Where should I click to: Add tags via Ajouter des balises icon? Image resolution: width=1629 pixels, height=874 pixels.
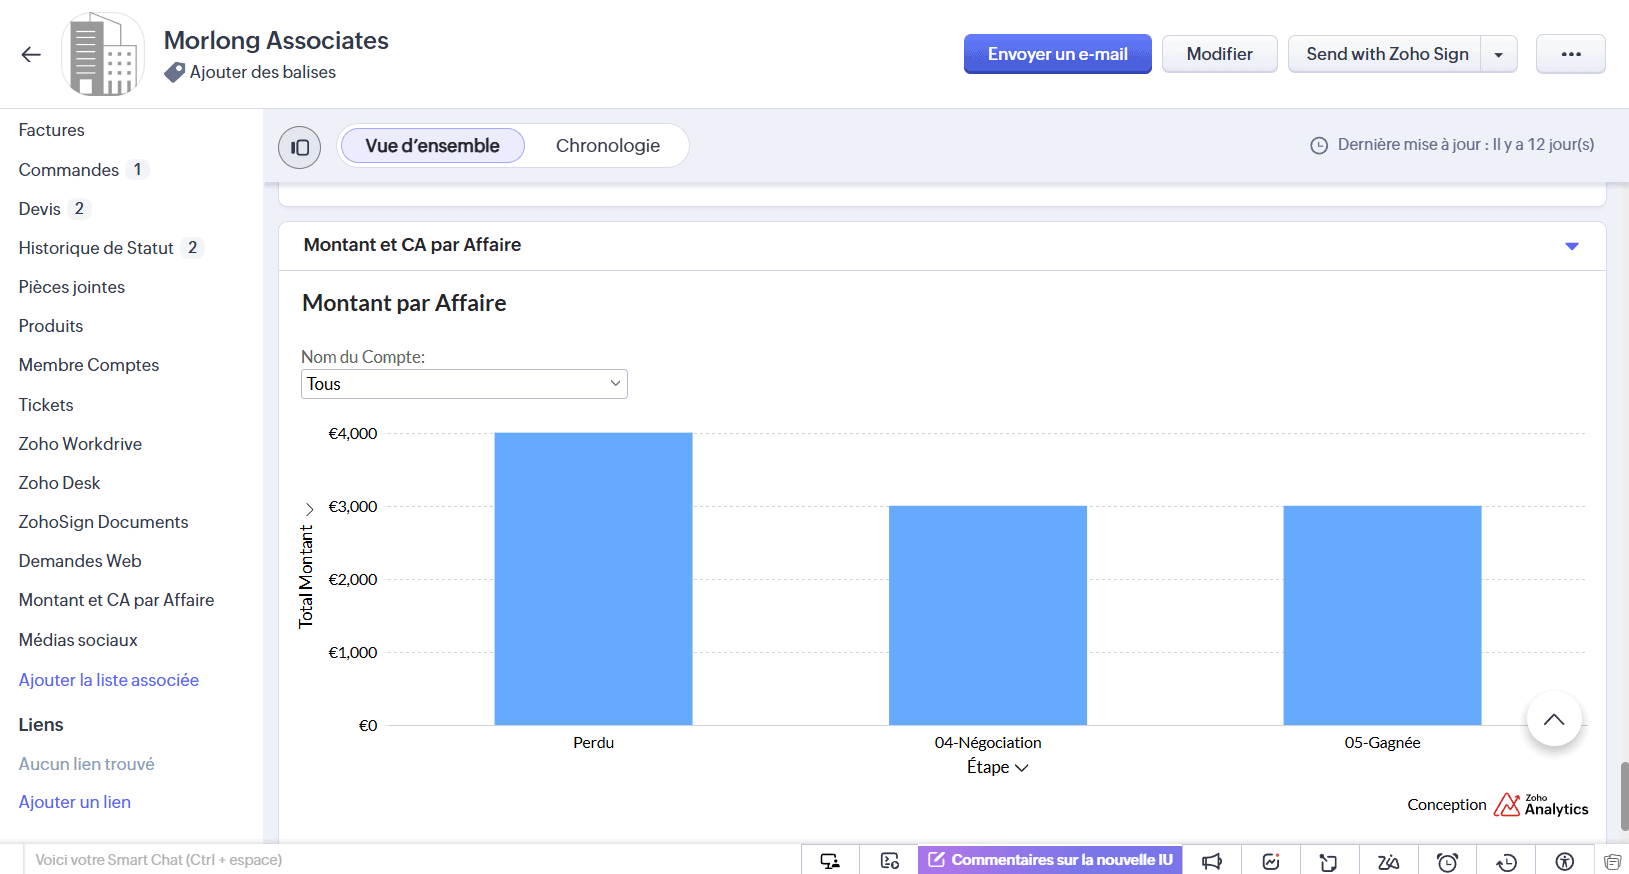tap(175, 72)
